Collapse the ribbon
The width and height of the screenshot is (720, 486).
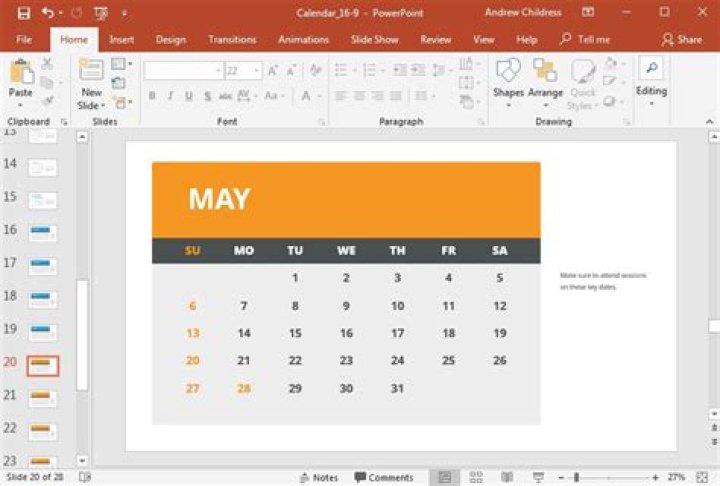(x=709, y=122)
